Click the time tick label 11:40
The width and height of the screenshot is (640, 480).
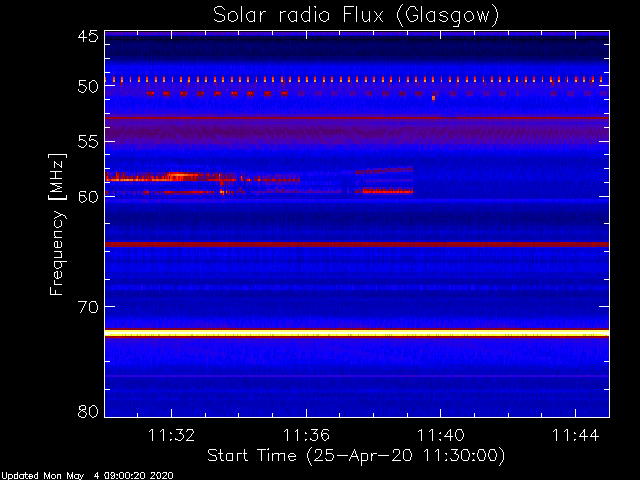point(440,435)
